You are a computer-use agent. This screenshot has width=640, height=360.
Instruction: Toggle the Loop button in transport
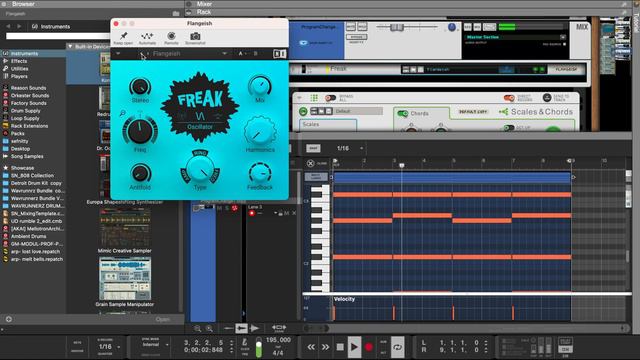pyautogui.click(x=398, y=347)
